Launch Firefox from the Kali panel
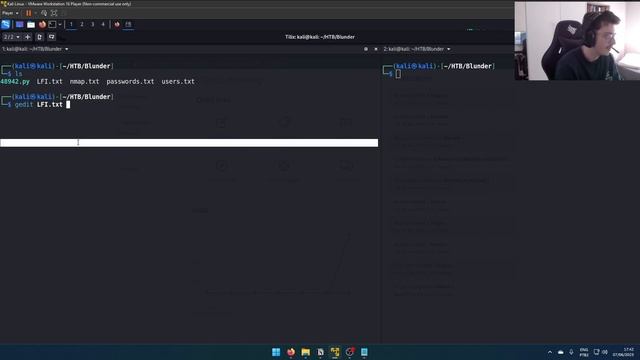Image resolution: width=640 pixels, height=360 pixels. tap(42, 24)
